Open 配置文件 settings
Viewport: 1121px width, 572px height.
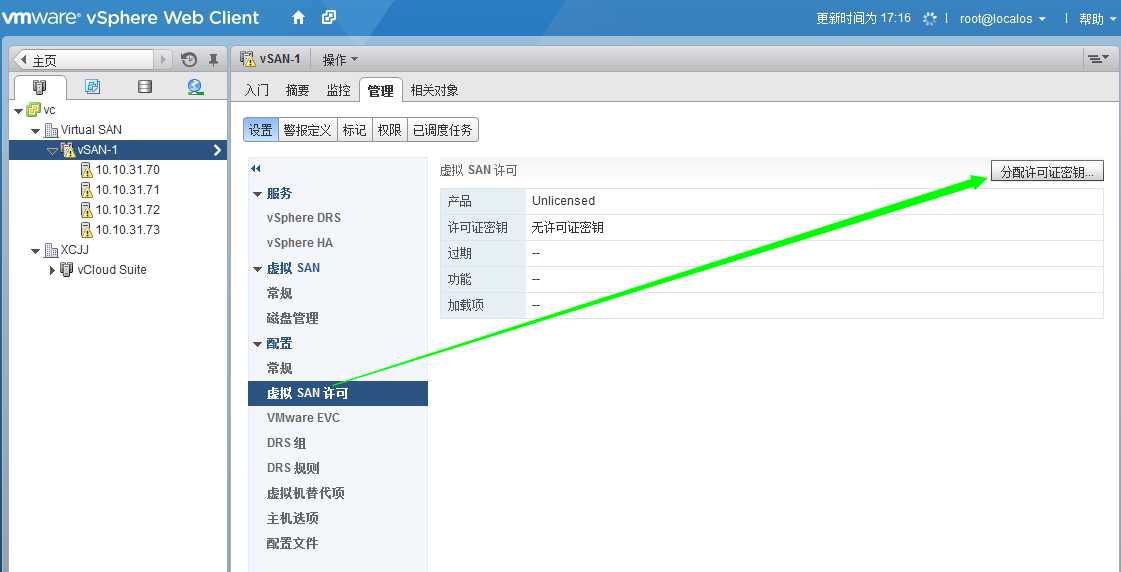[x=292, y=543]
